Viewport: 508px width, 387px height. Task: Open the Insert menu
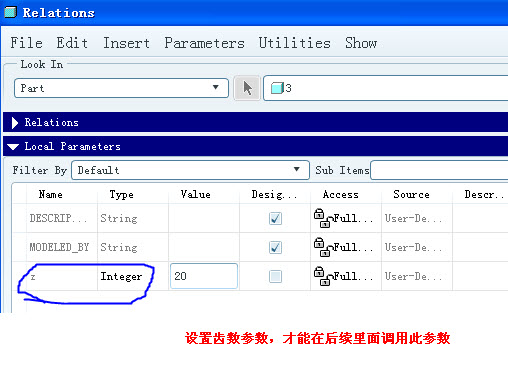pyautogui.click(x=126, y=43)
